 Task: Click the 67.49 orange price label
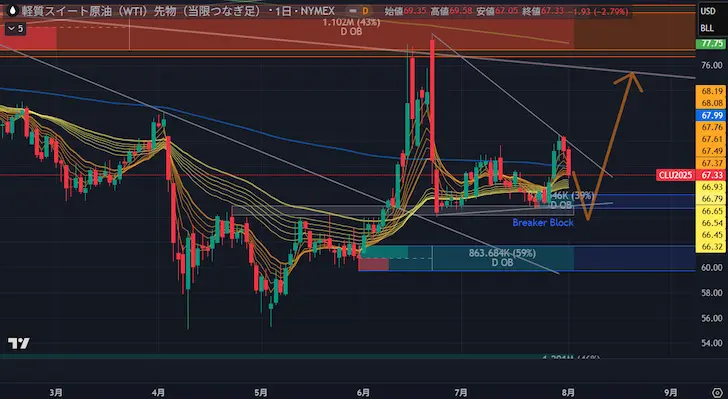tap(711, 151)
